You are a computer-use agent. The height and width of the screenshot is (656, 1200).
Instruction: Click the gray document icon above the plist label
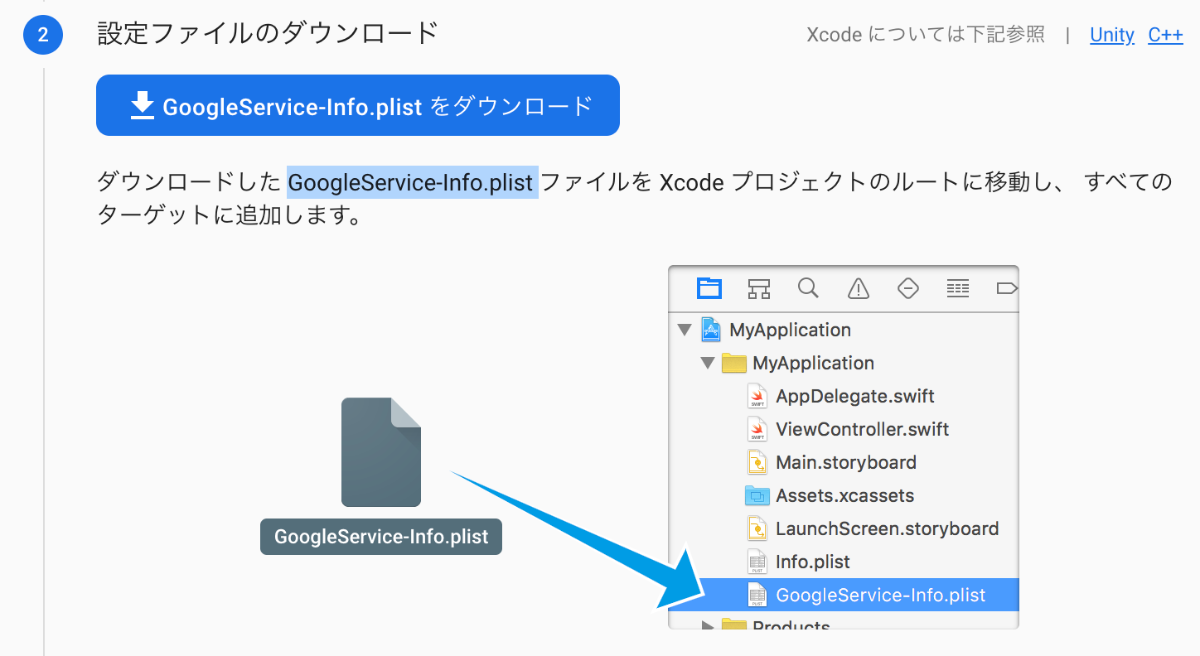pos(381,452)
